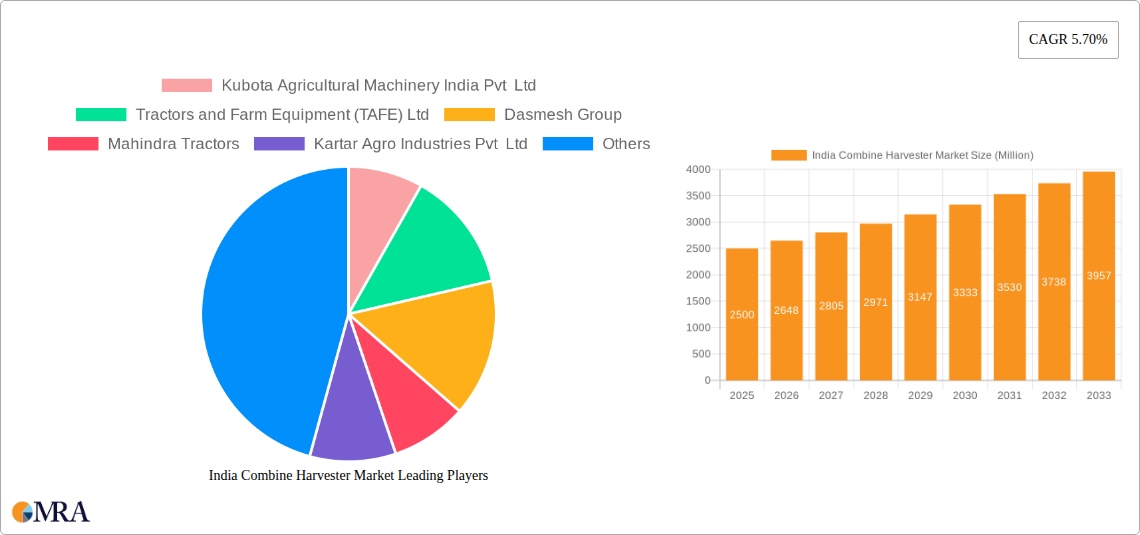1140x535 pixels.
Task: Click the Dasmesh Group orange legend swatch
Action: [469, 114]
